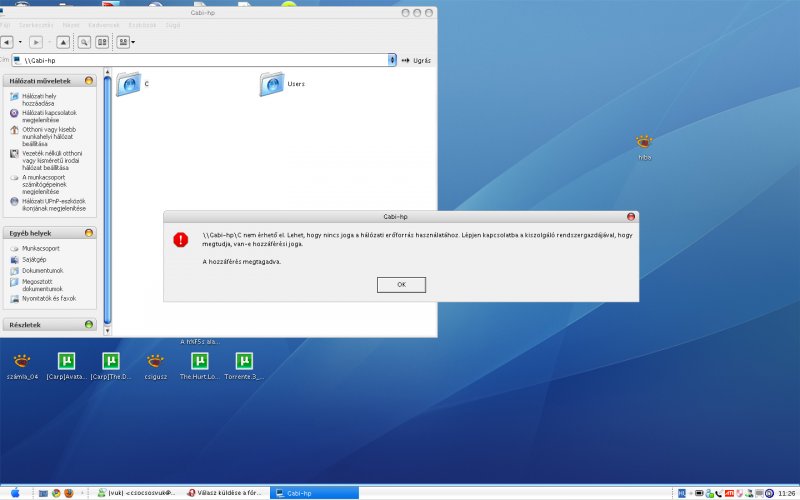This screenshot has width=800, height=500.
Task: Open Munkacsoport in Egyéb helyek
Action: coord(40,248)
